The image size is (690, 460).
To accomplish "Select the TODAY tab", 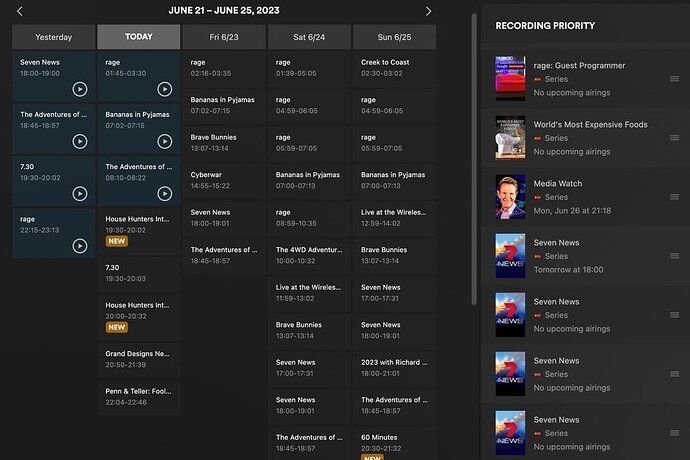I will point(139,37).
